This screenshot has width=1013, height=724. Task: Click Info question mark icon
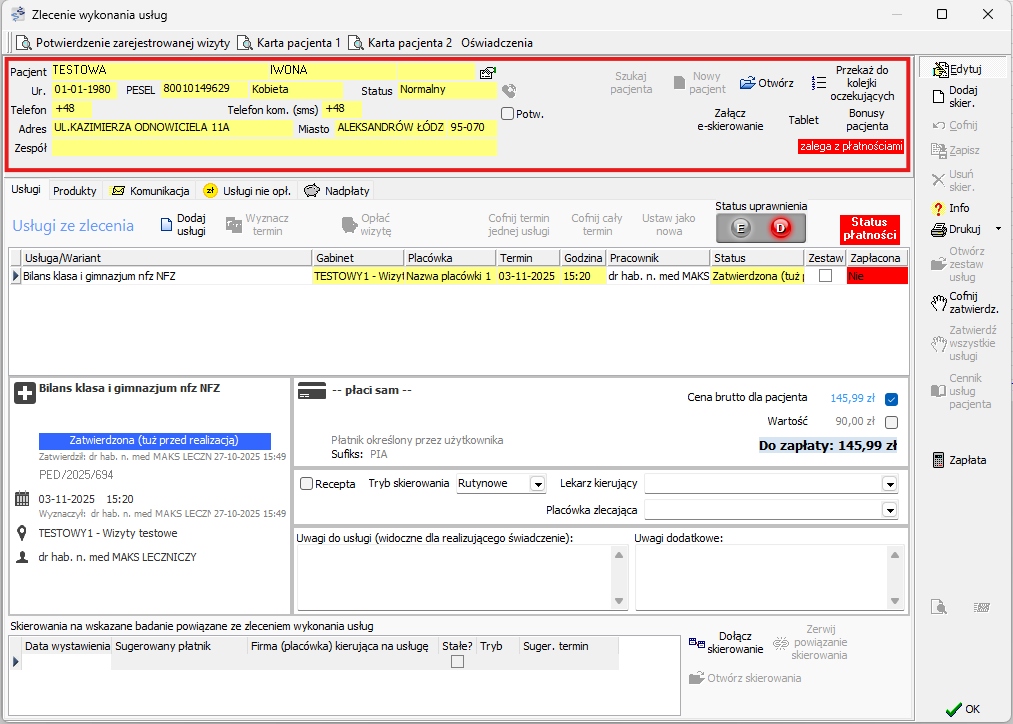click(x=938, y=208)
